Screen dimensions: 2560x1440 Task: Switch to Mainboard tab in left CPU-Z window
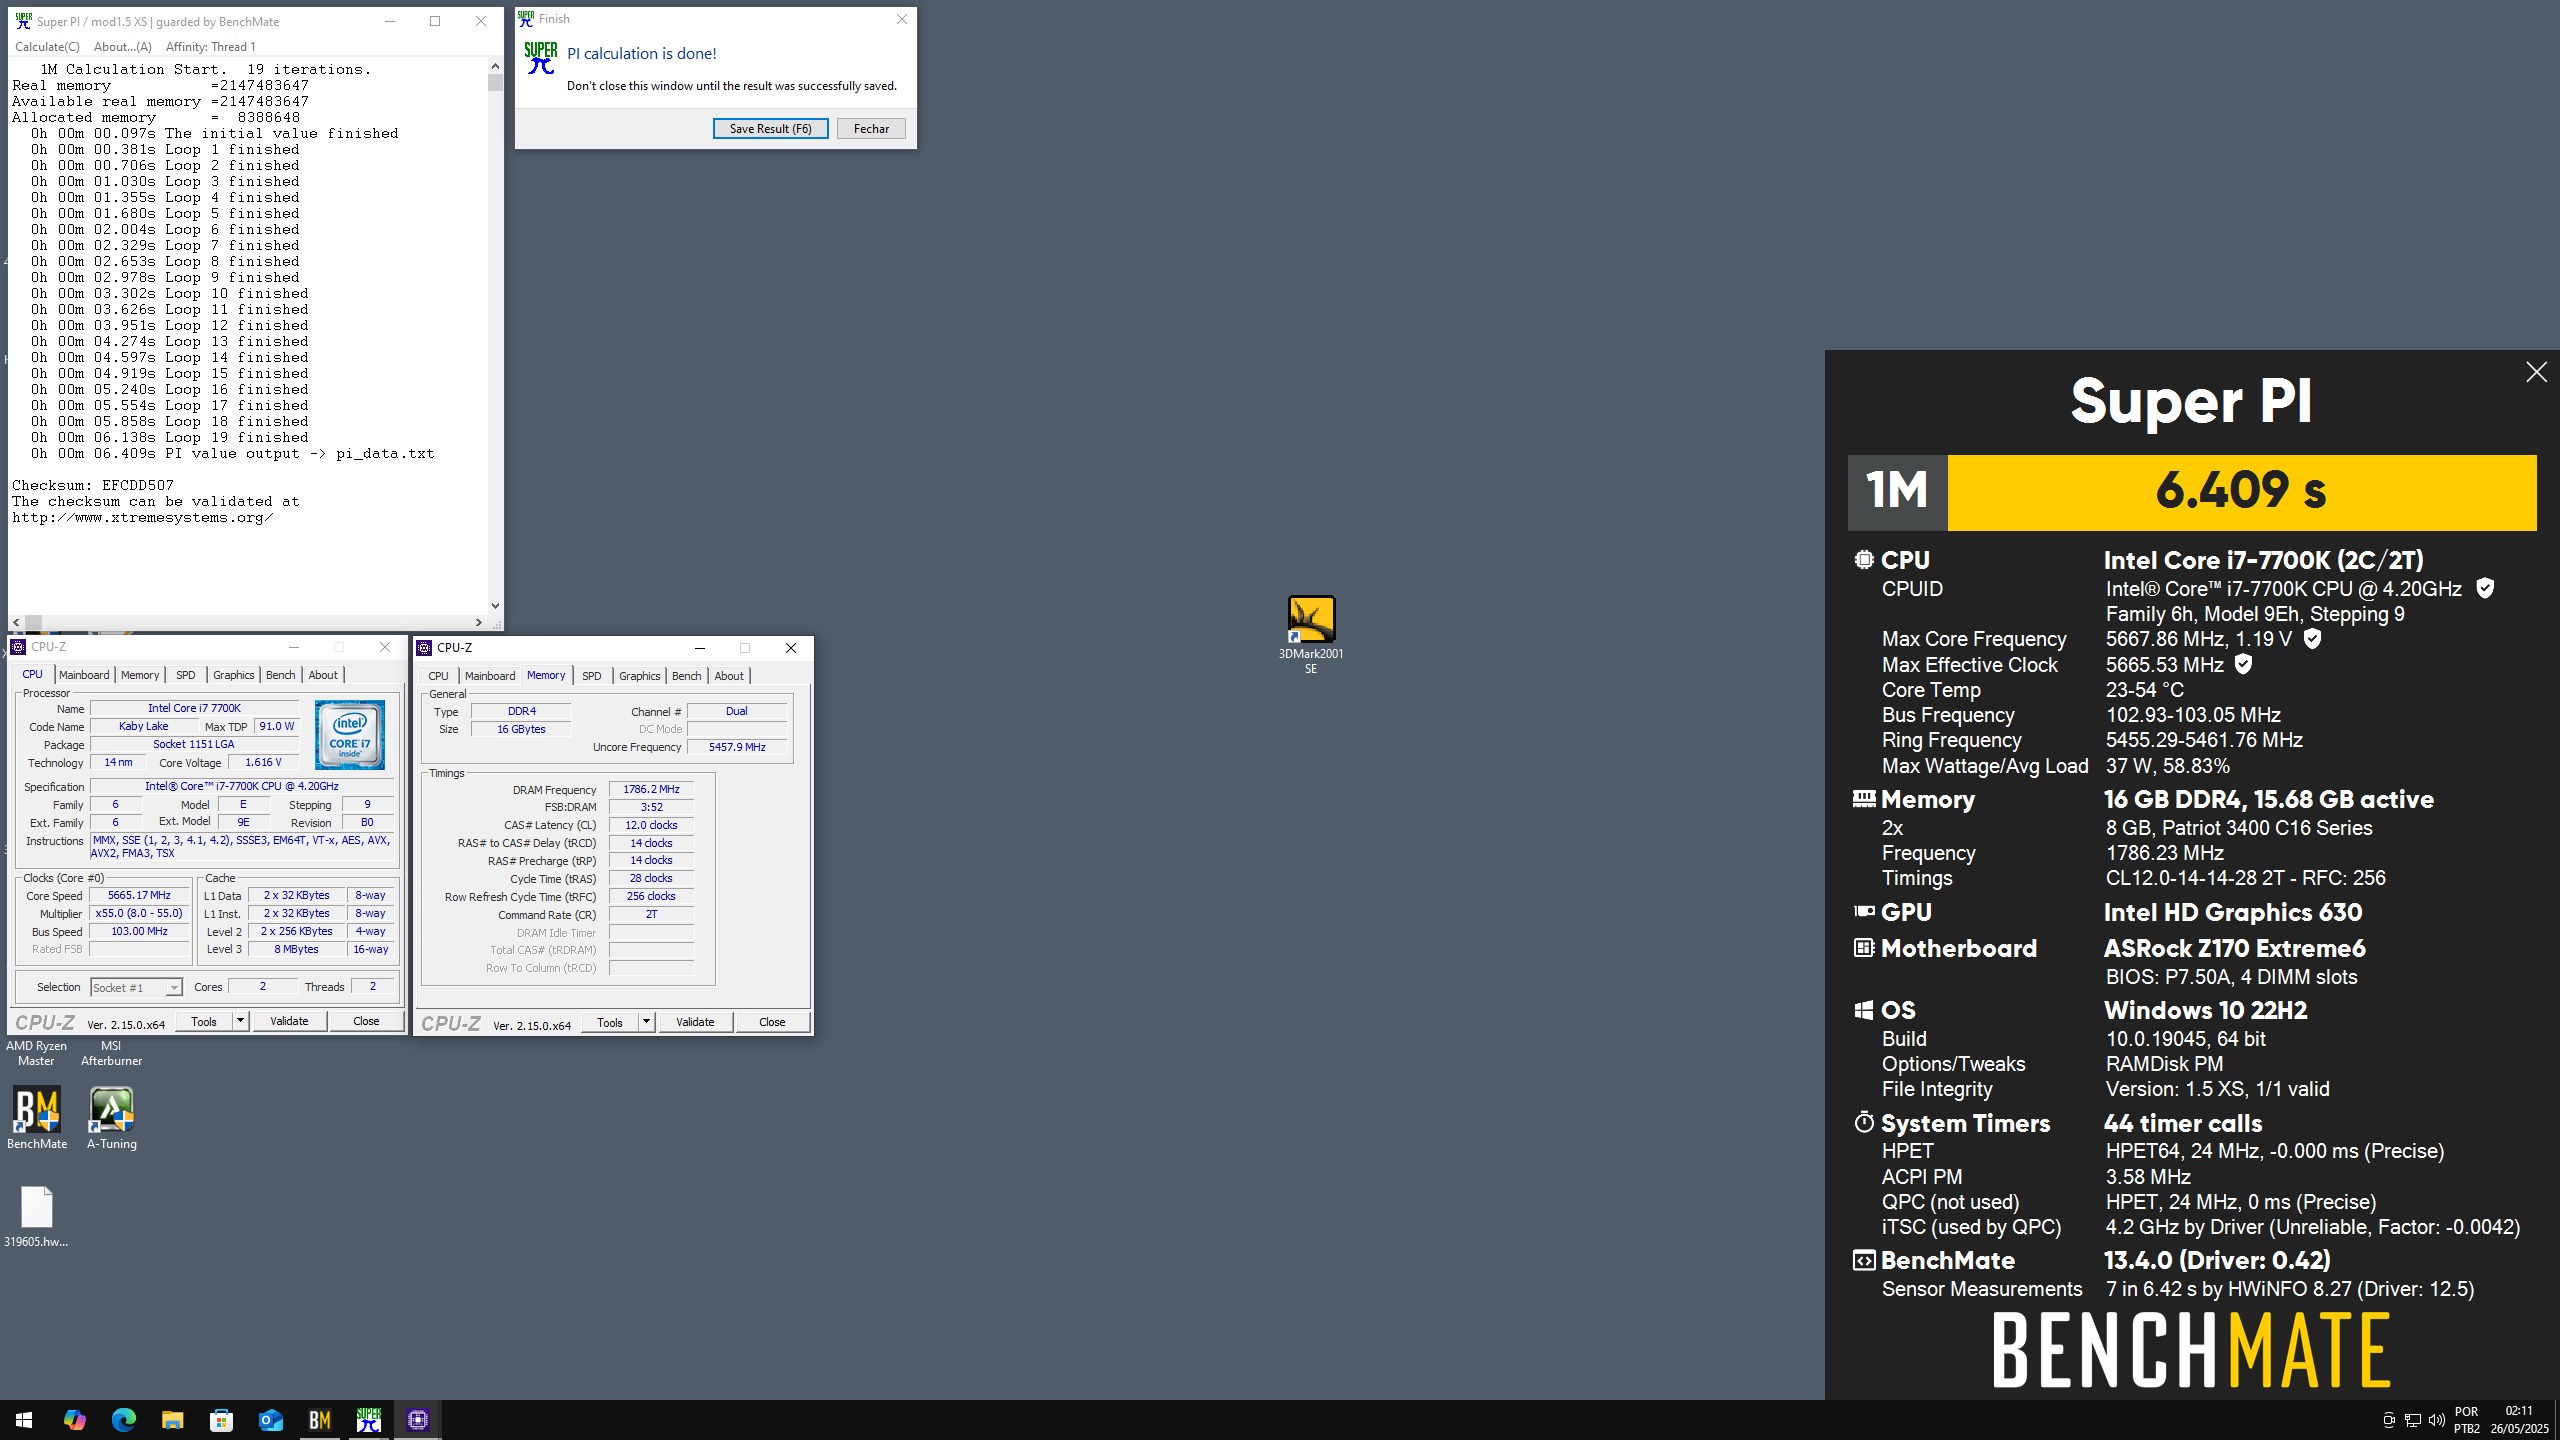84,675
